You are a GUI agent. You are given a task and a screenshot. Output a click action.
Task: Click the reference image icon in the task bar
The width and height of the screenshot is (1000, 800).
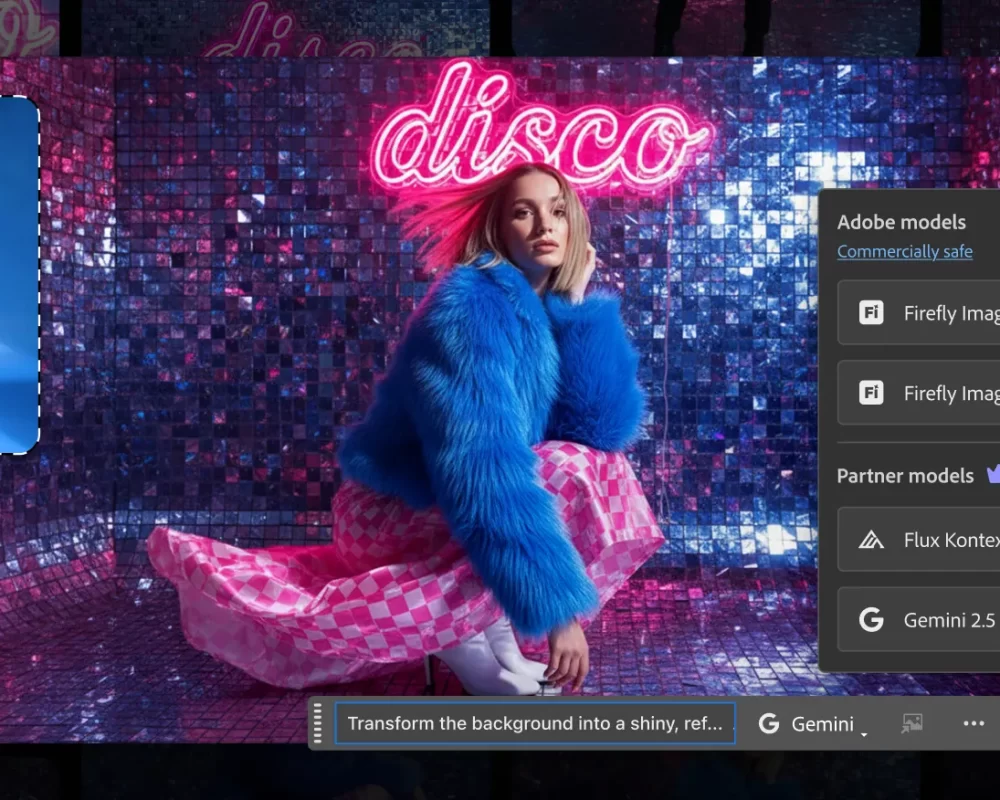pyautogui.click(x=911, y=724)
